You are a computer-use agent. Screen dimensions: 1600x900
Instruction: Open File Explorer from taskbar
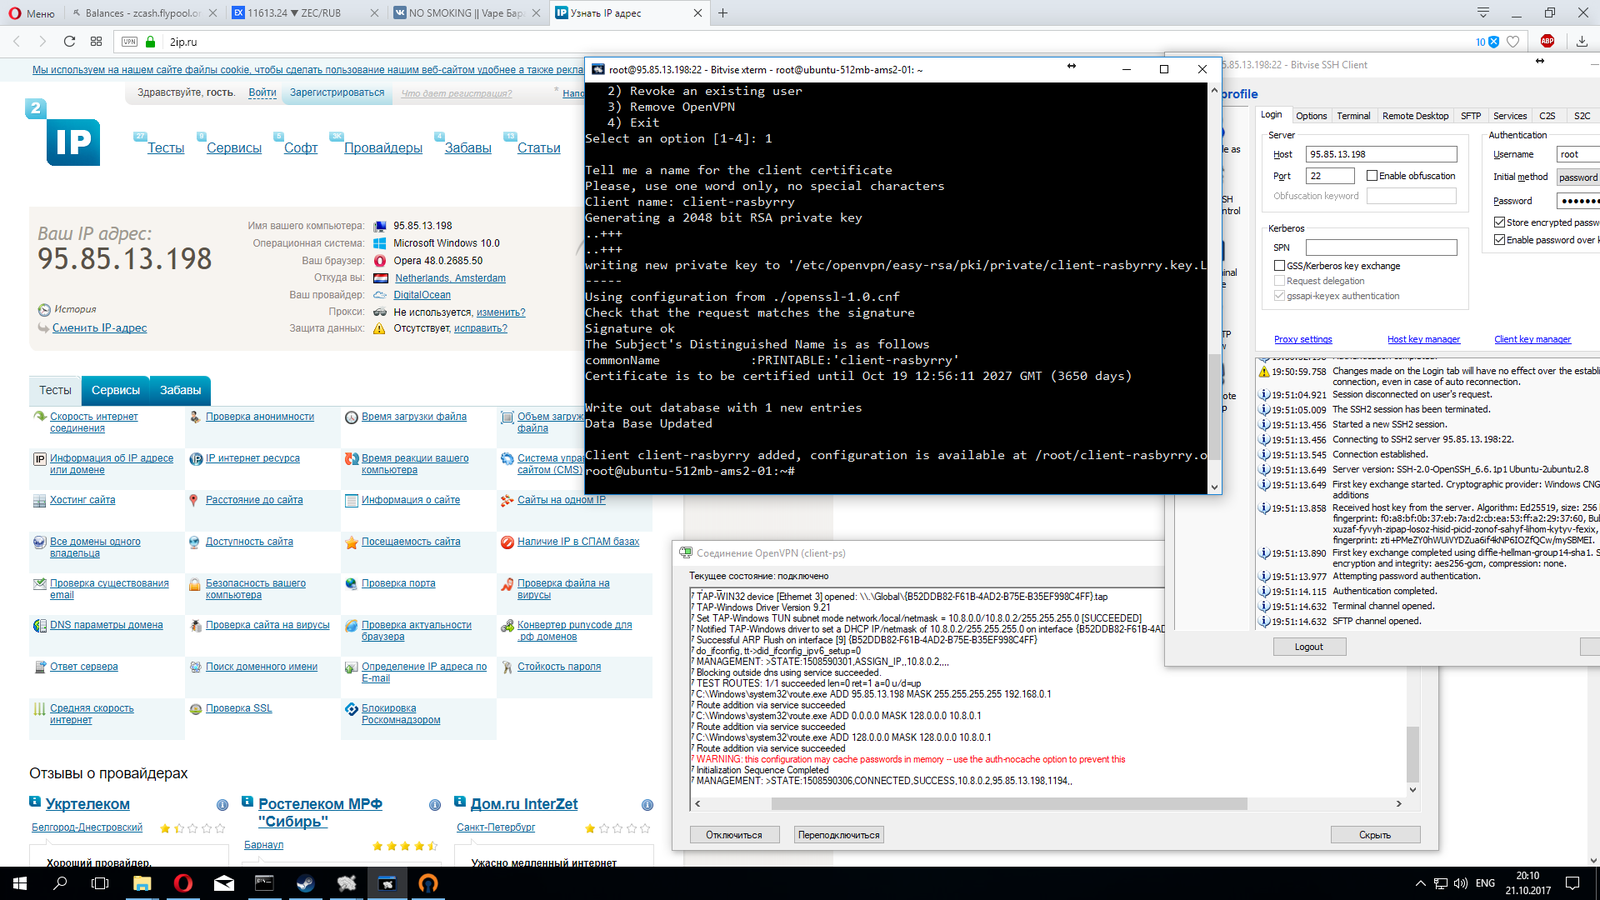[x=142, y=883]
